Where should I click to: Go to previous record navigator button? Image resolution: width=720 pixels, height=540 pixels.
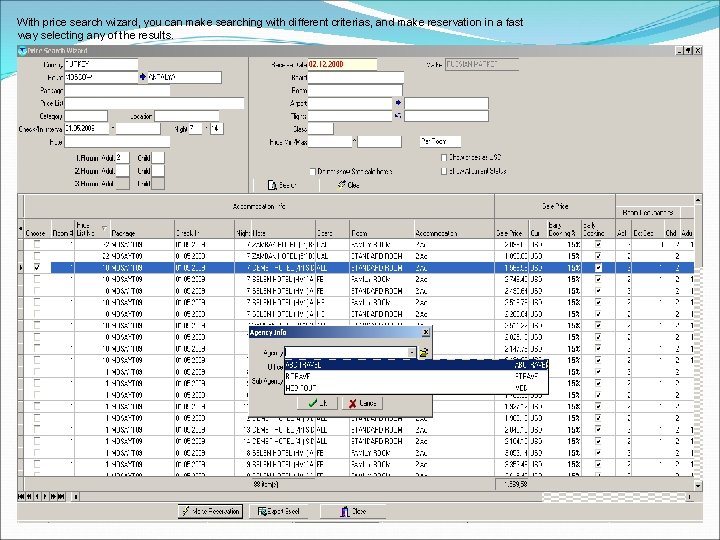click(37, 496)
